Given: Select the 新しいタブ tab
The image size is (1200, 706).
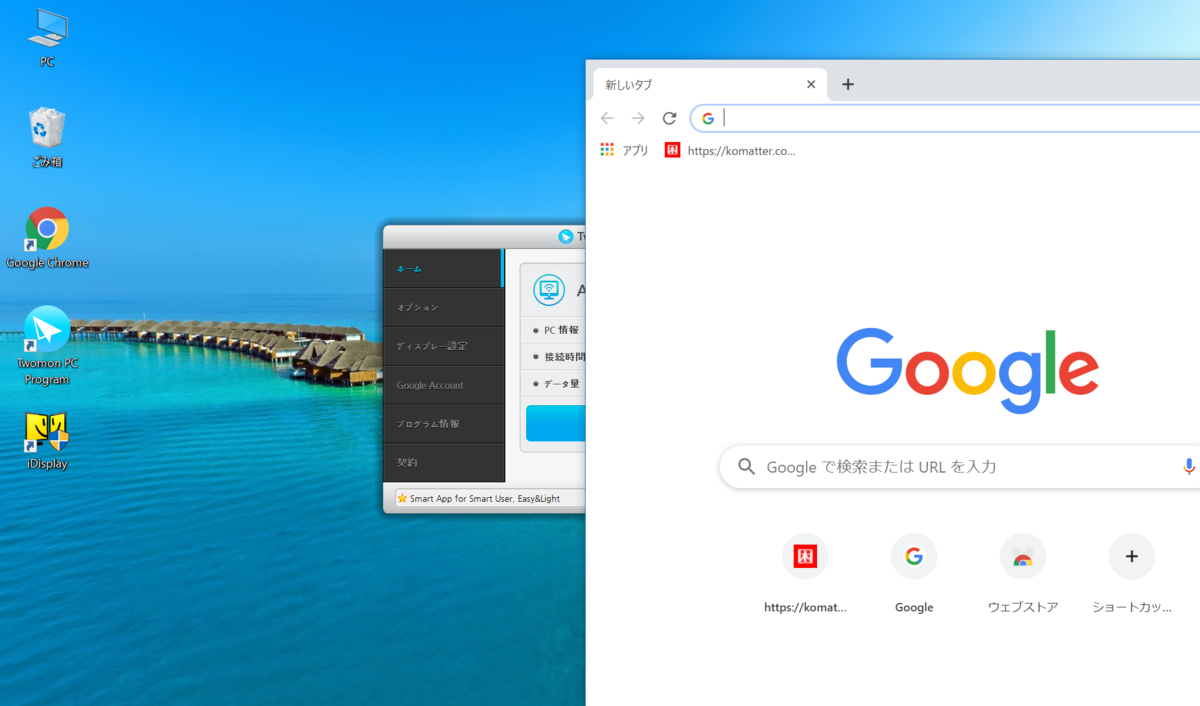Looking at the screenshot, I should 710,84.
